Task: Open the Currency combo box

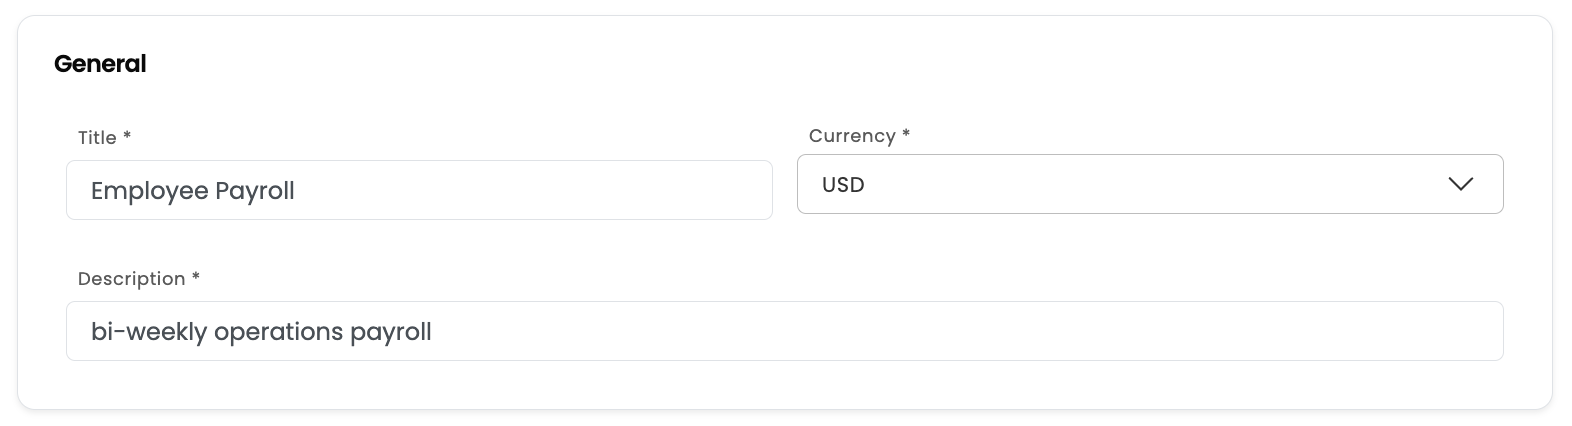Action: [x=1149, y=184]
